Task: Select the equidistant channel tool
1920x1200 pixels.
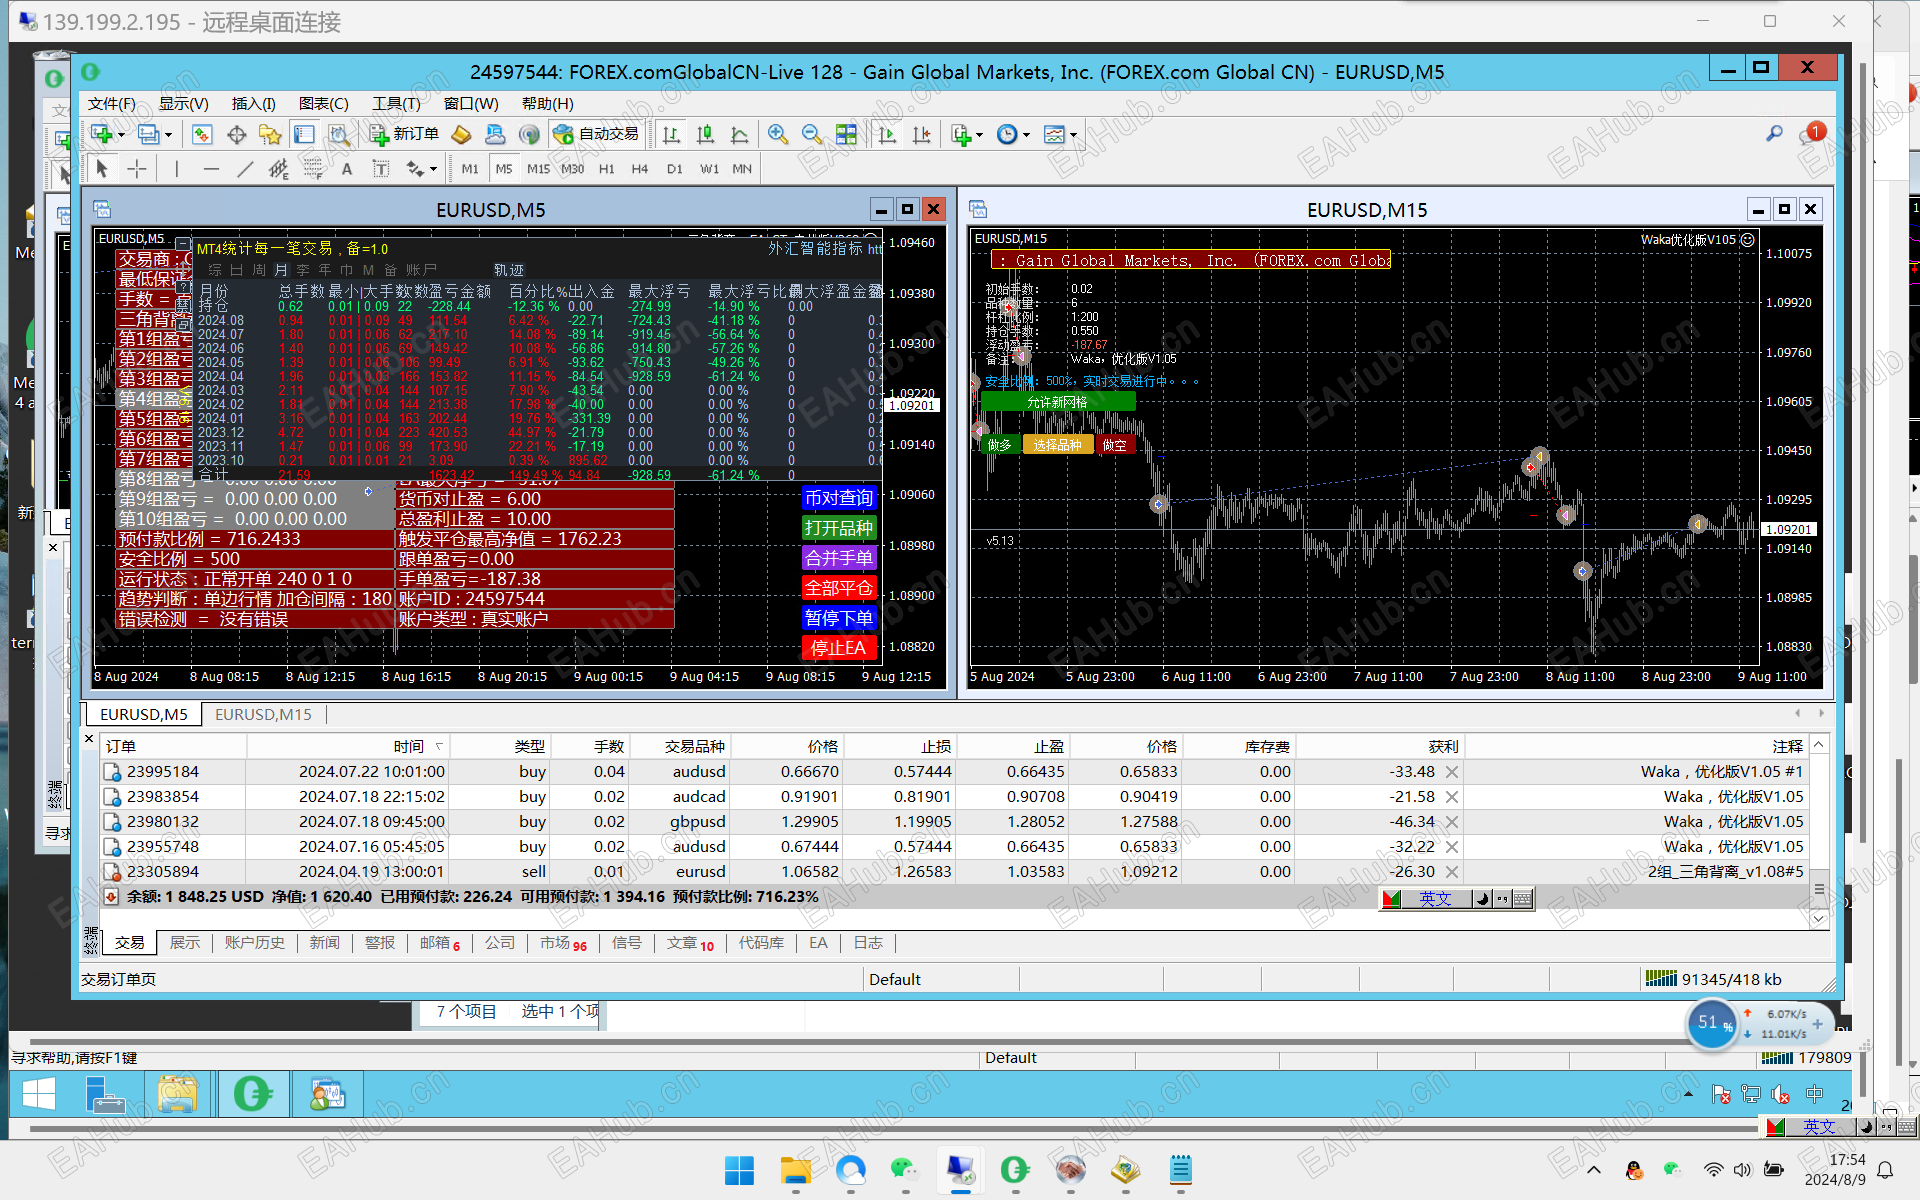Action: pyautogui.click(x=279, y=169)
